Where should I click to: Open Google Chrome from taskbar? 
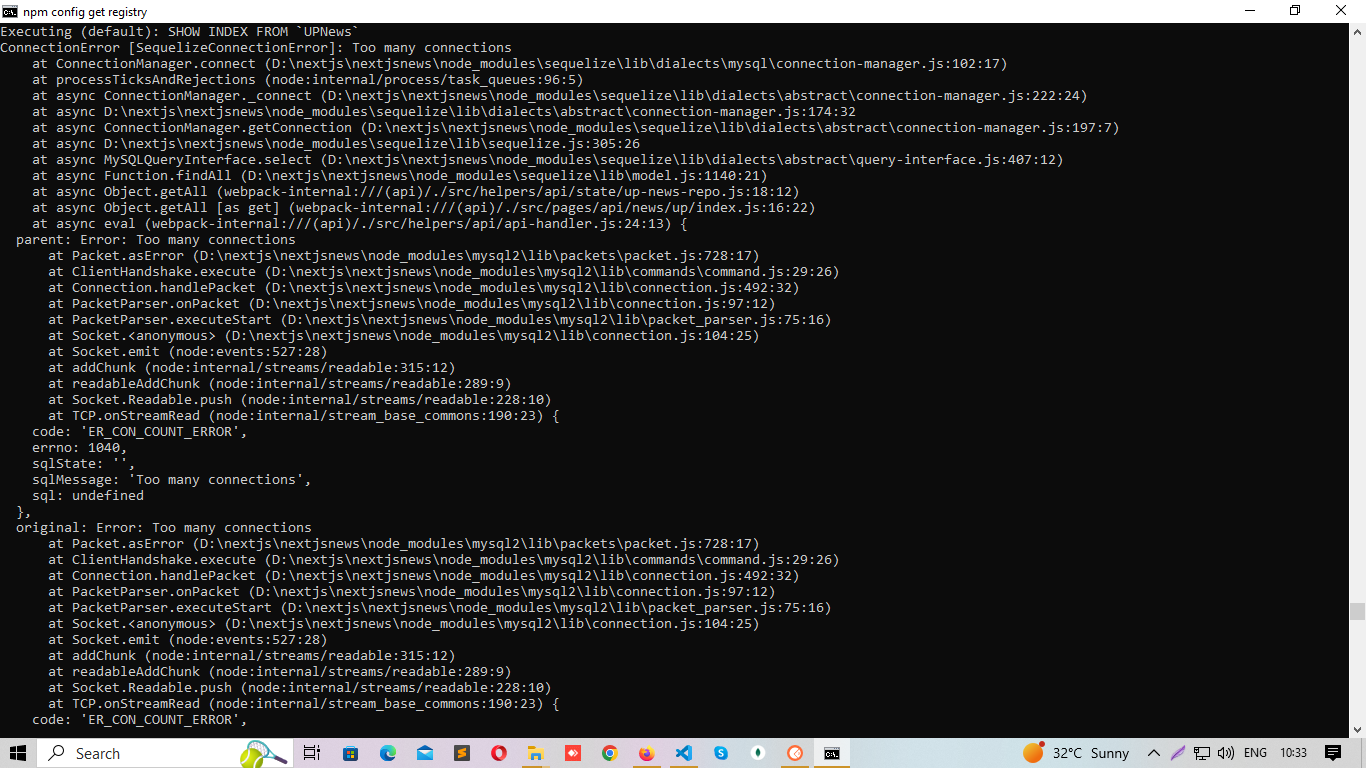[609, 753]
